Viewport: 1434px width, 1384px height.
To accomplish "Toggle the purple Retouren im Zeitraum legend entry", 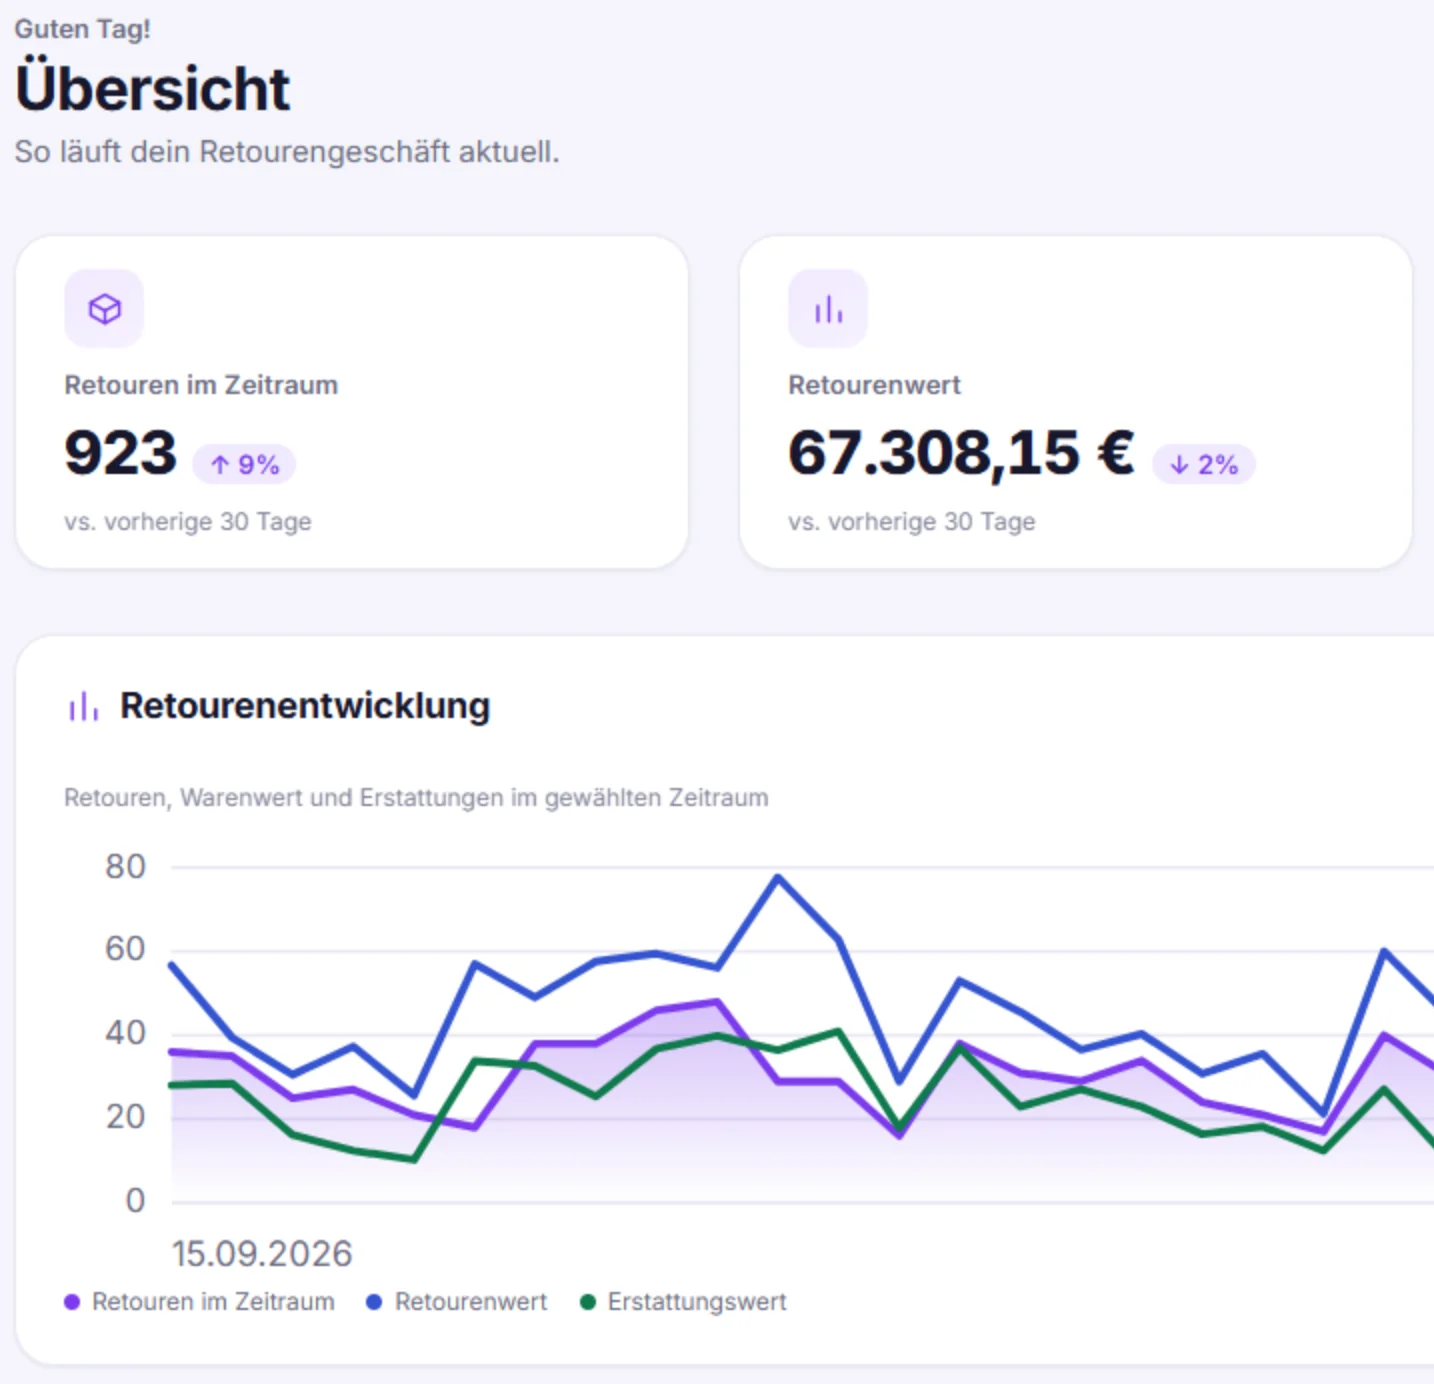I will pos(199,1302).
